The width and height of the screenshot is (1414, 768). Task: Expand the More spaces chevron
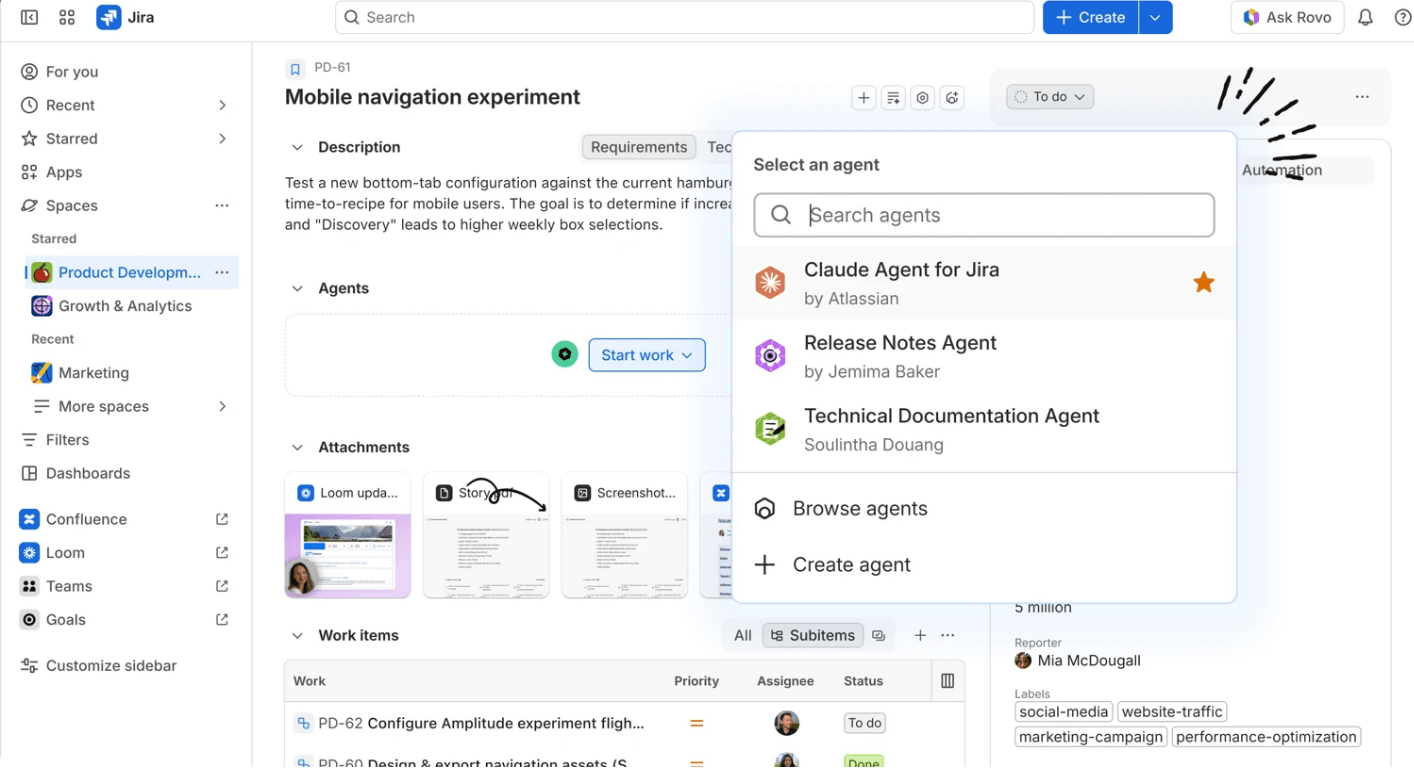pyautogui.click(x=222, y=406)
